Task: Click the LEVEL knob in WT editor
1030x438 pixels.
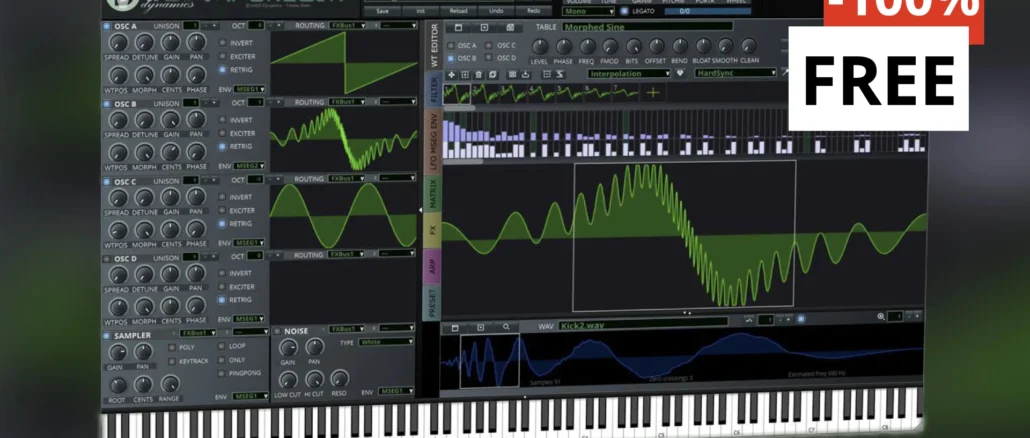Action: [539, 47]
